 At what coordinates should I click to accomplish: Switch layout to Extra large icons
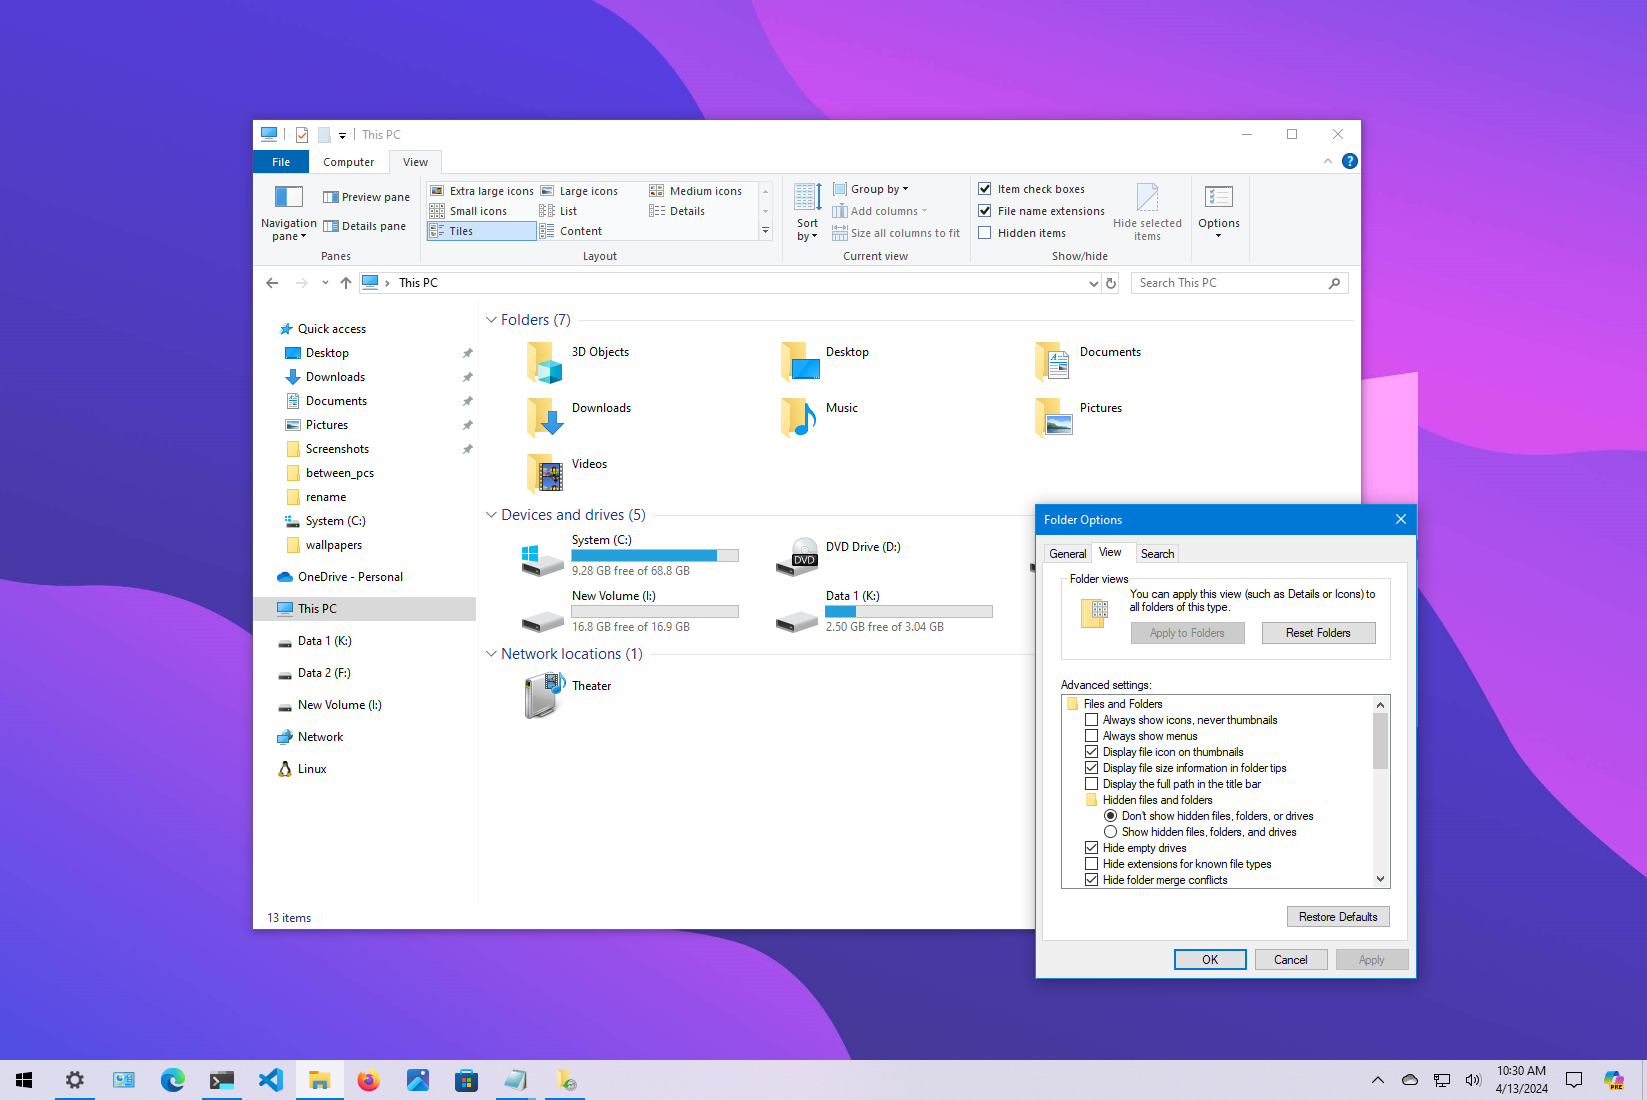coord(482,191)
